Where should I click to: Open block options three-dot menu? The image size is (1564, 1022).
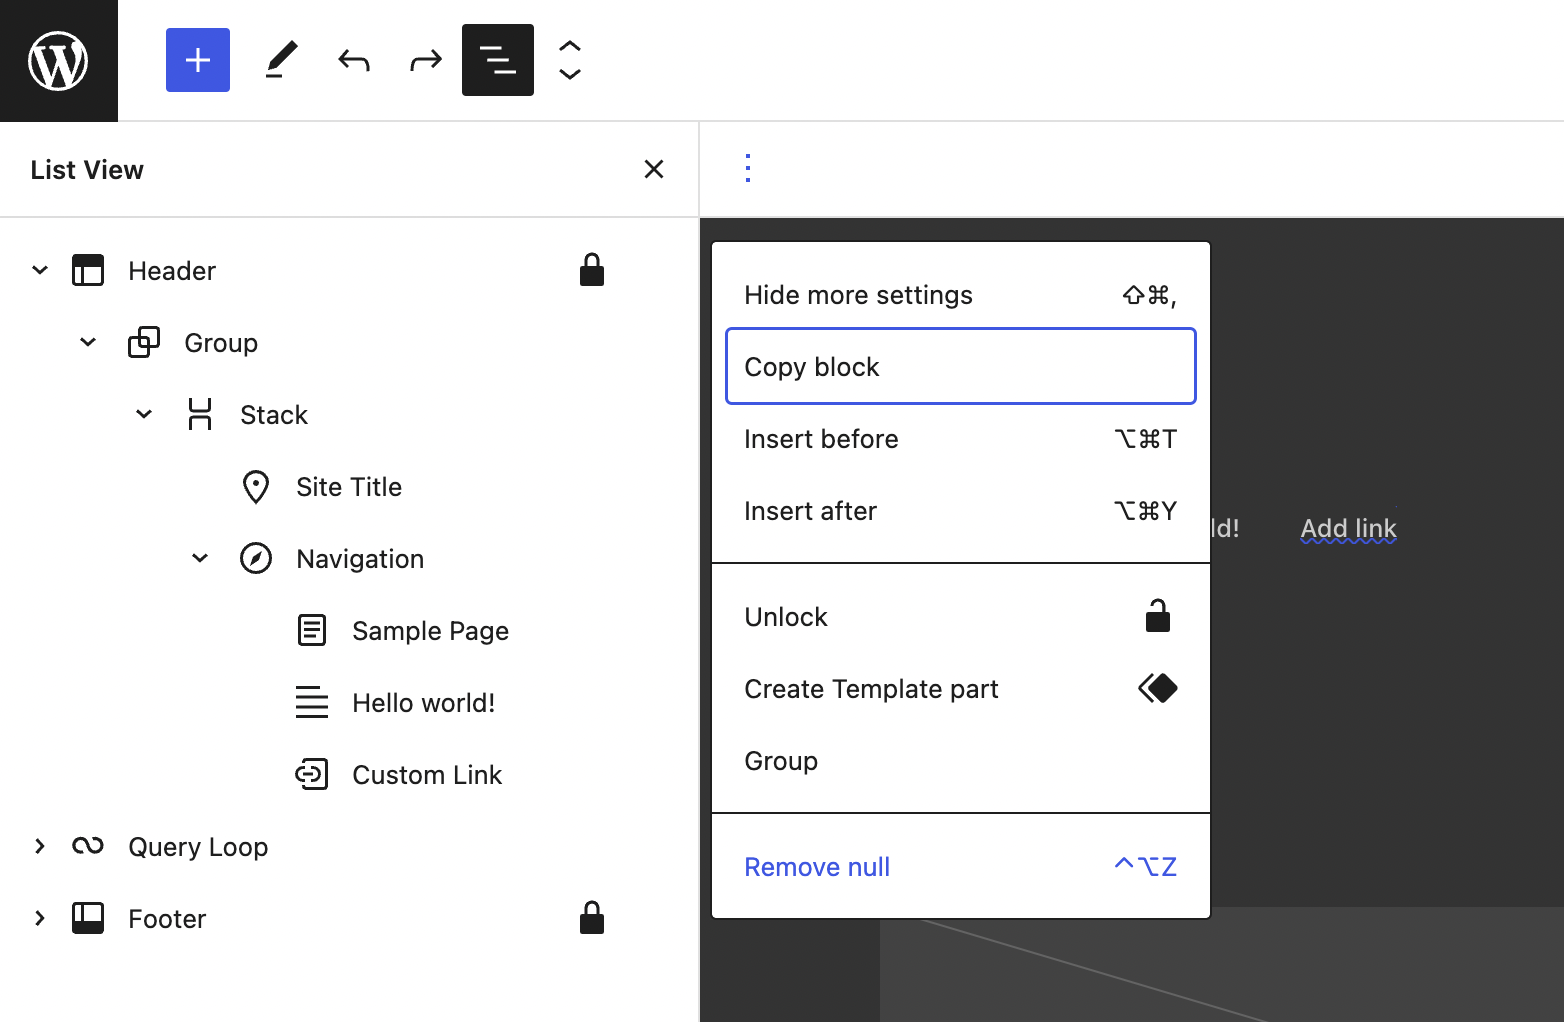pyautogui.click(x=748, y=168)
